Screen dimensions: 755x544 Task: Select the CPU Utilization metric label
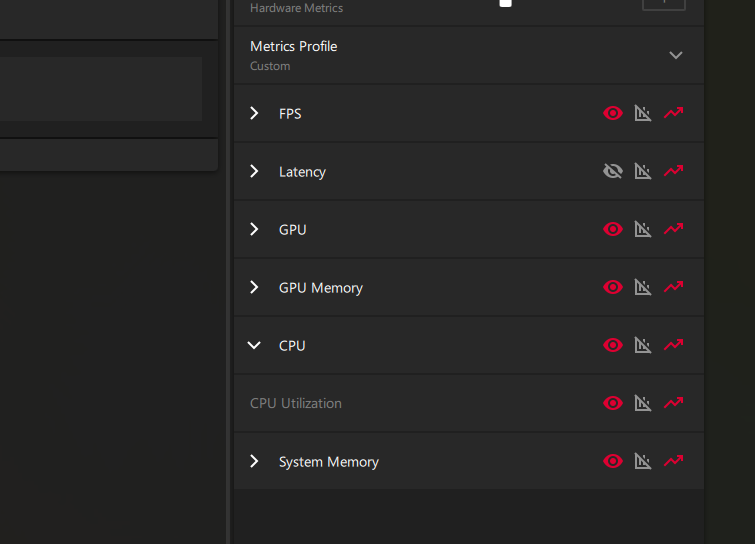296,403
